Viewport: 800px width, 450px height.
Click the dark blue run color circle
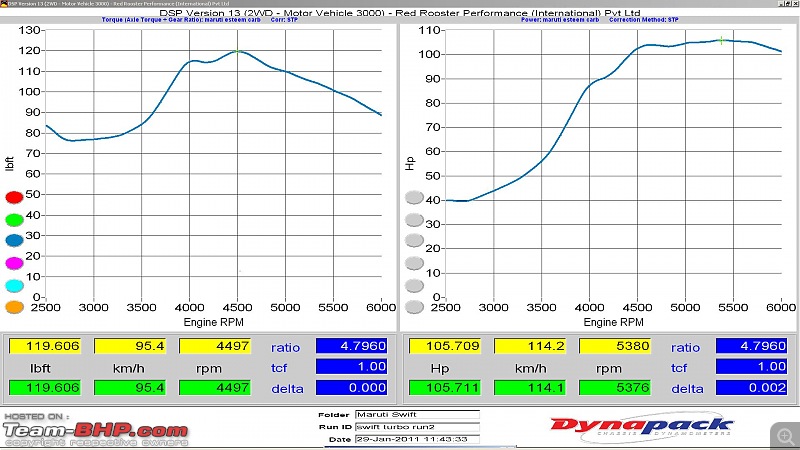(x=14, y=240)
